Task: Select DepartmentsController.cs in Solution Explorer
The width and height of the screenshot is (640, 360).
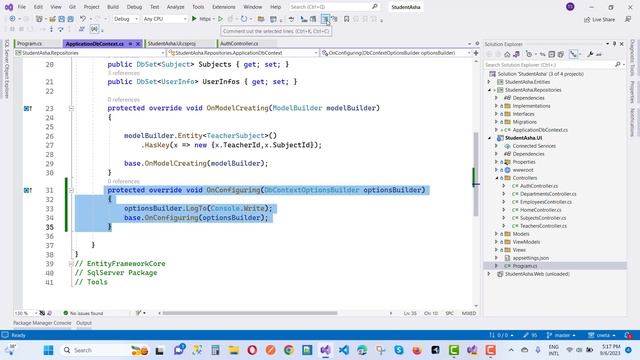Action: click(548, 194)
